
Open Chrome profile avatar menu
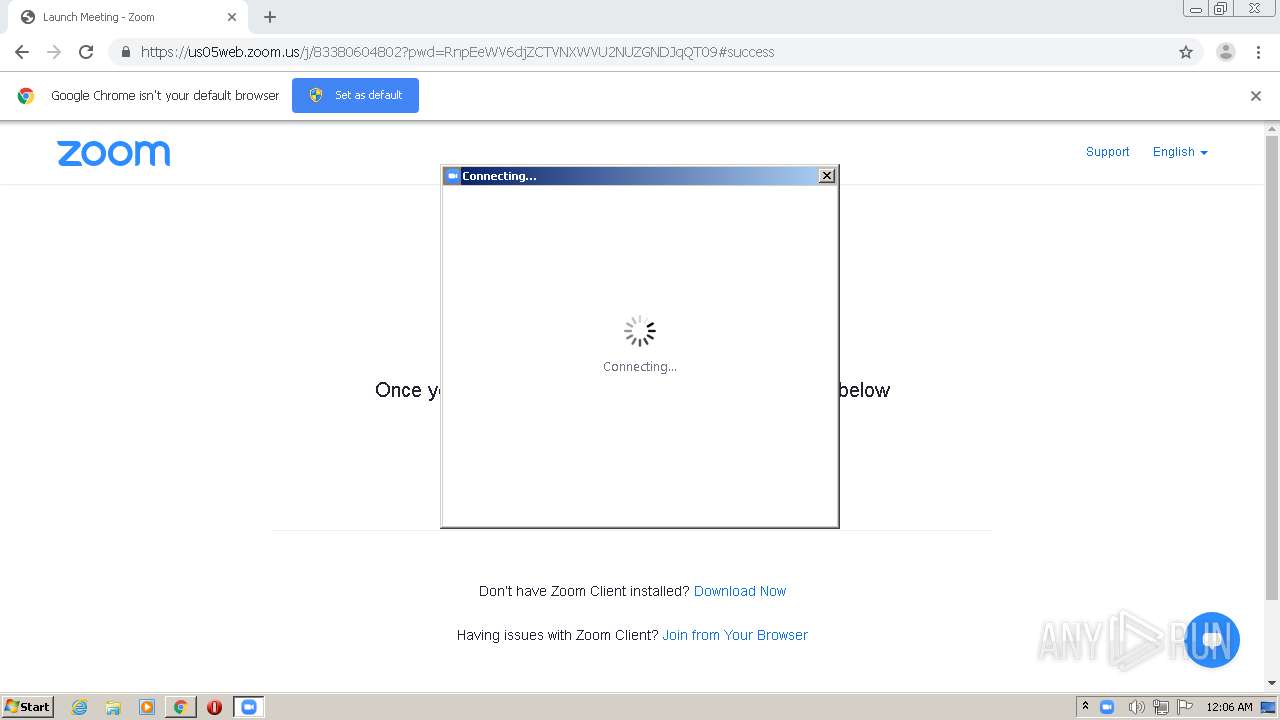(x=1226, y=52)
